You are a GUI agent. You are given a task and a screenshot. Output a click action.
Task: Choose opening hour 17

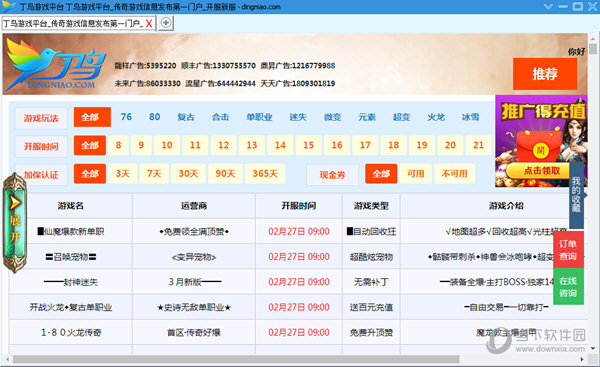(x=365, y=145)
